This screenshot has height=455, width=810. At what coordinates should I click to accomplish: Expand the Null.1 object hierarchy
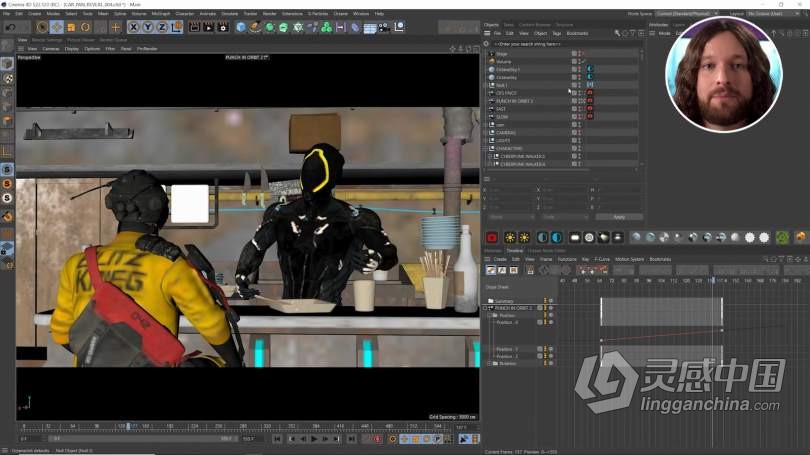pos(486,85)
